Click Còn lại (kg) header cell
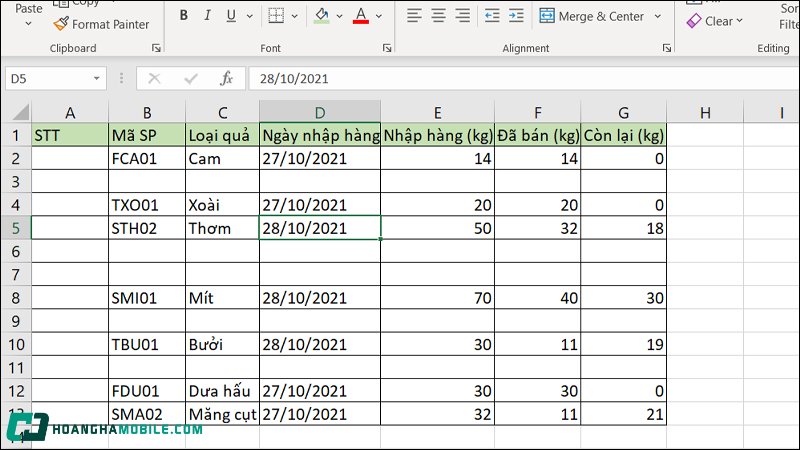Screen dimensions: 800x450 [x=623, y=135]
